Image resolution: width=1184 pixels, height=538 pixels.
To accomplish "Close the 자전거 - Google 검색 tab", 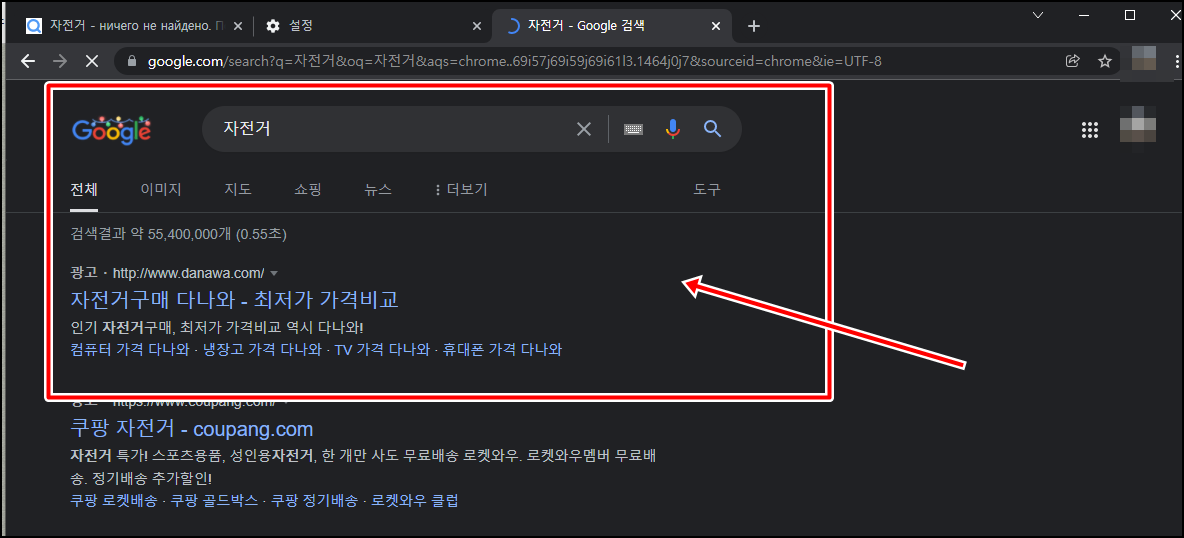I will point(716,26).
